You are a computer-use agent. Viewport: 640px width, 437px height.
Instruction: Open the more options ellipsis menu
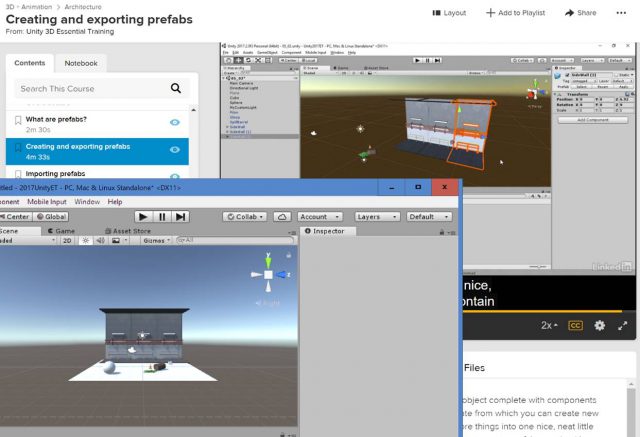[621, 13]
